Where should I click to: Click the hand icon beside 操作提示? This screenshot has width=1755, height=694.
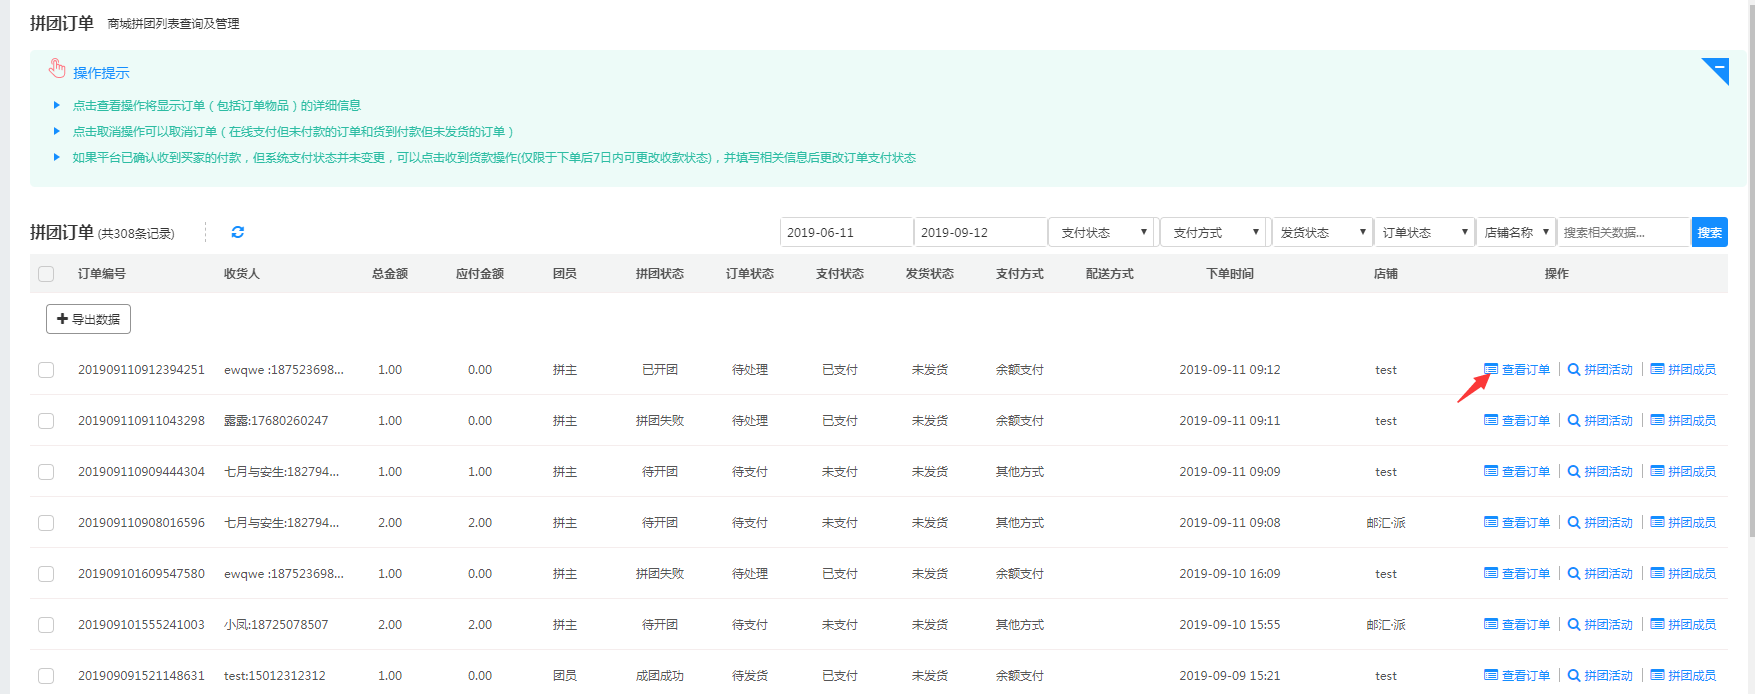coord(57,69)
